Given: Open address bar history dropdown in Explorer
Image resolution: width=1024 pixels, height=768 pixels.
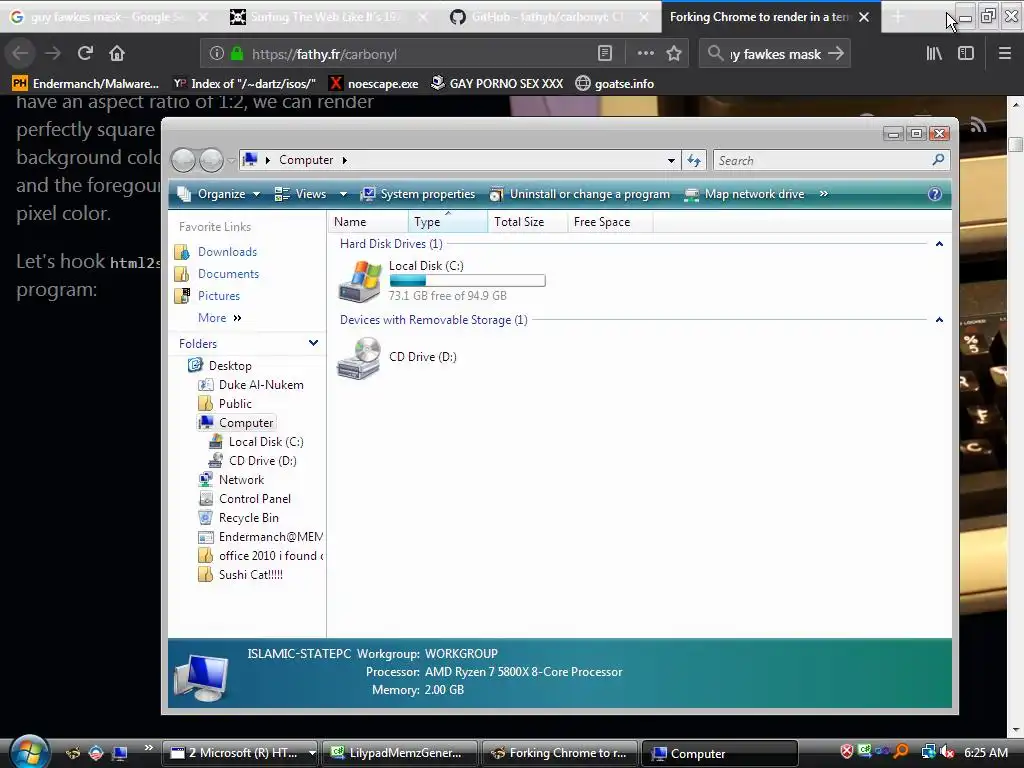Looking at the screenshot, I should 671,161.
